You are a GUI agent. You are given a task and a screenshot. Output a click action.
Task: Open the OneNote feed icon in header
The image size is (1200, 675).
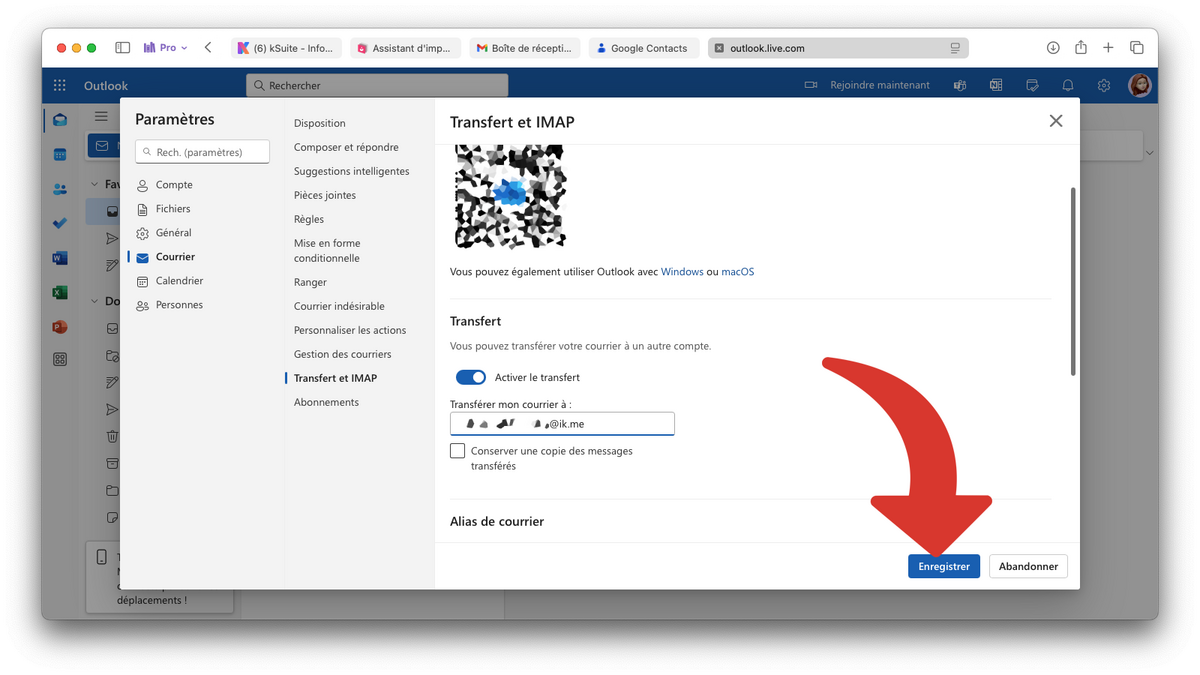996,85
